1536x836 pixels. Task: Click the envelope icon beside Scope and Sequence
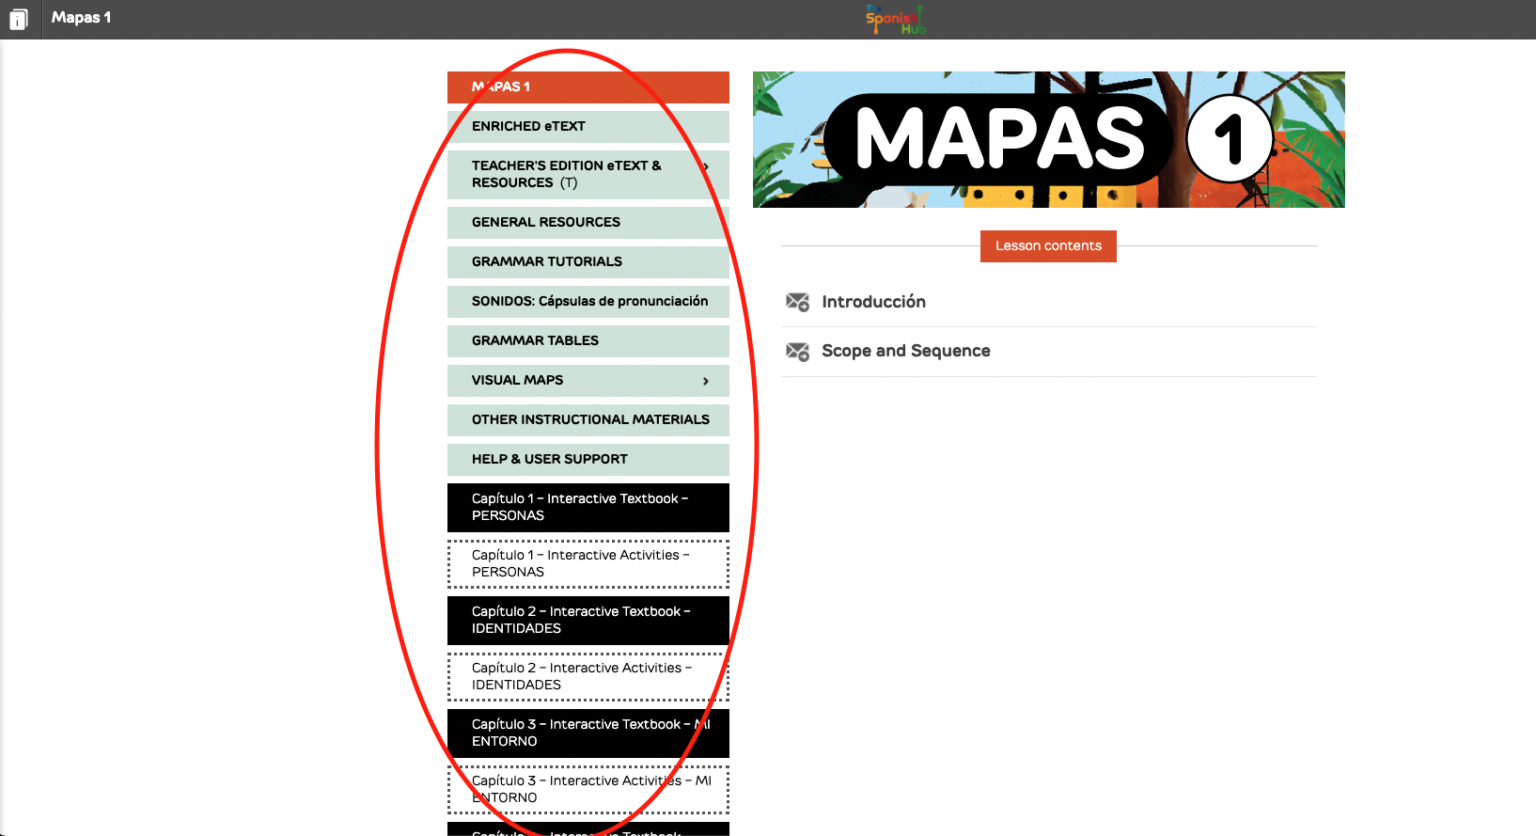coord(797,351)
